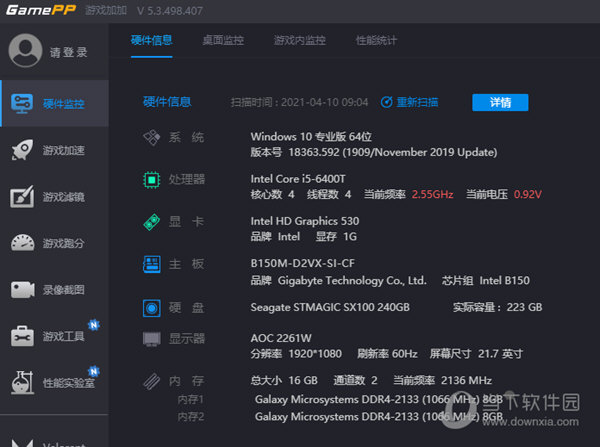Click the 223 GB capacity value
This screenshot has width=600, height=447.
[x=524, y=307]
